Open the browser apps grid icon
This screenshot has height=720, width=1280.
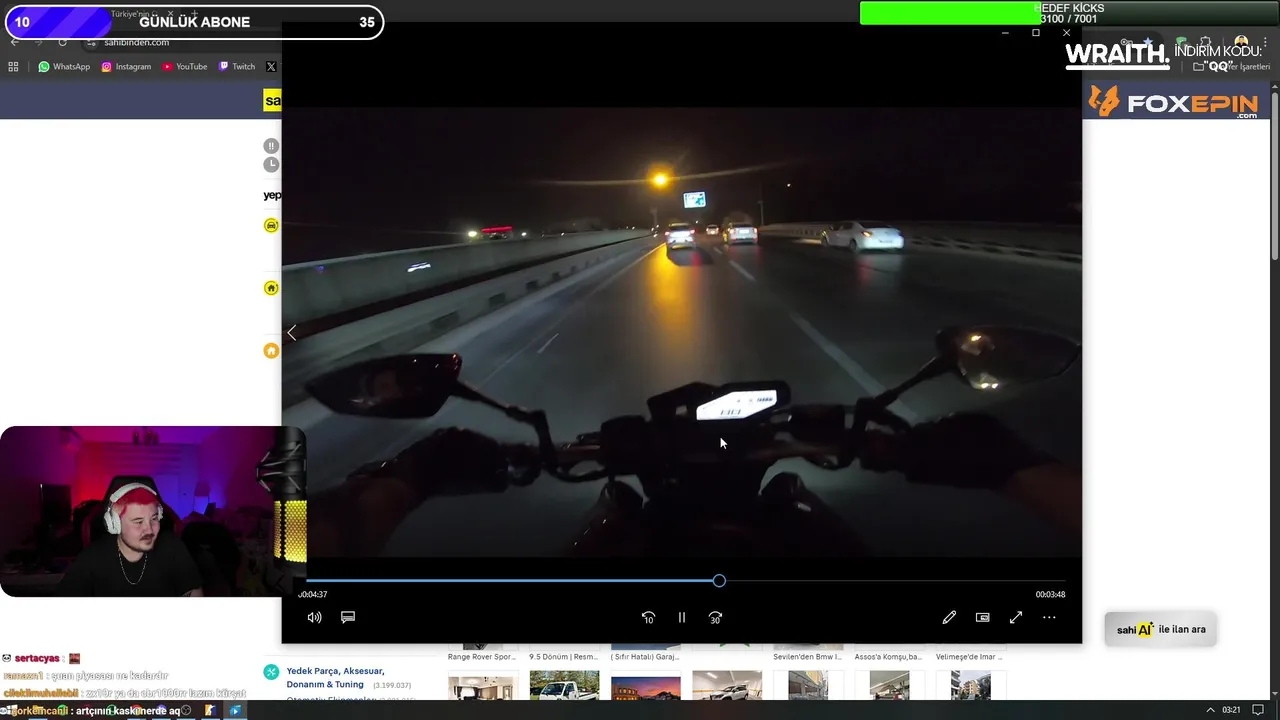point(13,67)
